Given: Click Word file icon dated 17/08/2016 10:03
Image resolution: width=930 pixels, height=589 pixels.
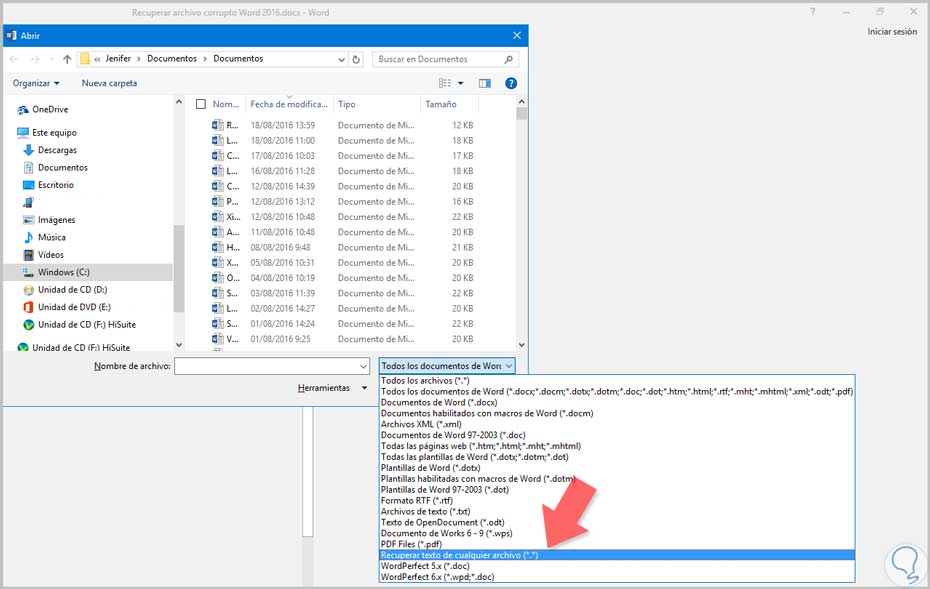Looking at the screenshot, I should pyautogui.click(x=218, y=155).
